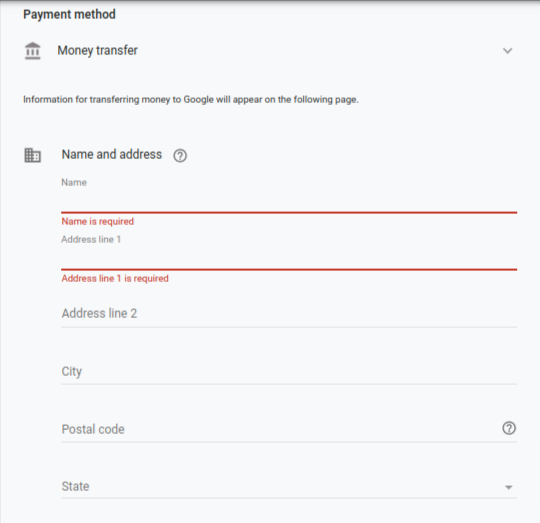Open the State dropdown arrow

(509, 488)
